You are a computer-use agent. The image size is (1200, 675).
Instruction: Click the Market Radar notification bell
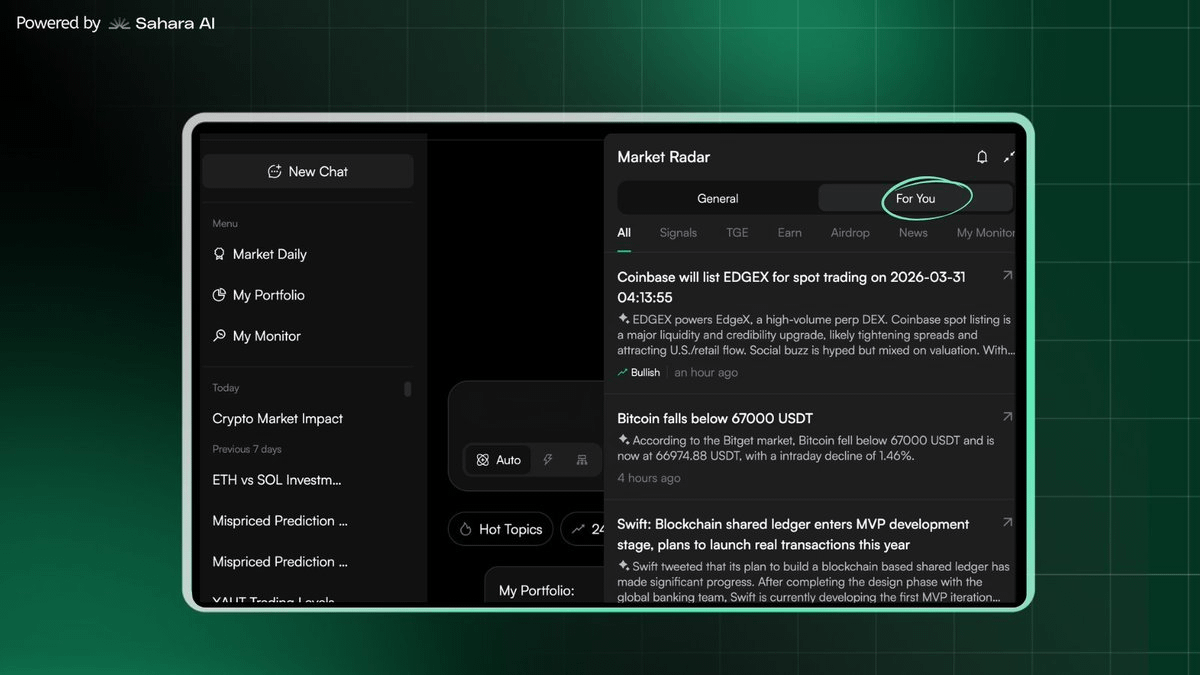tap(982, 157)
